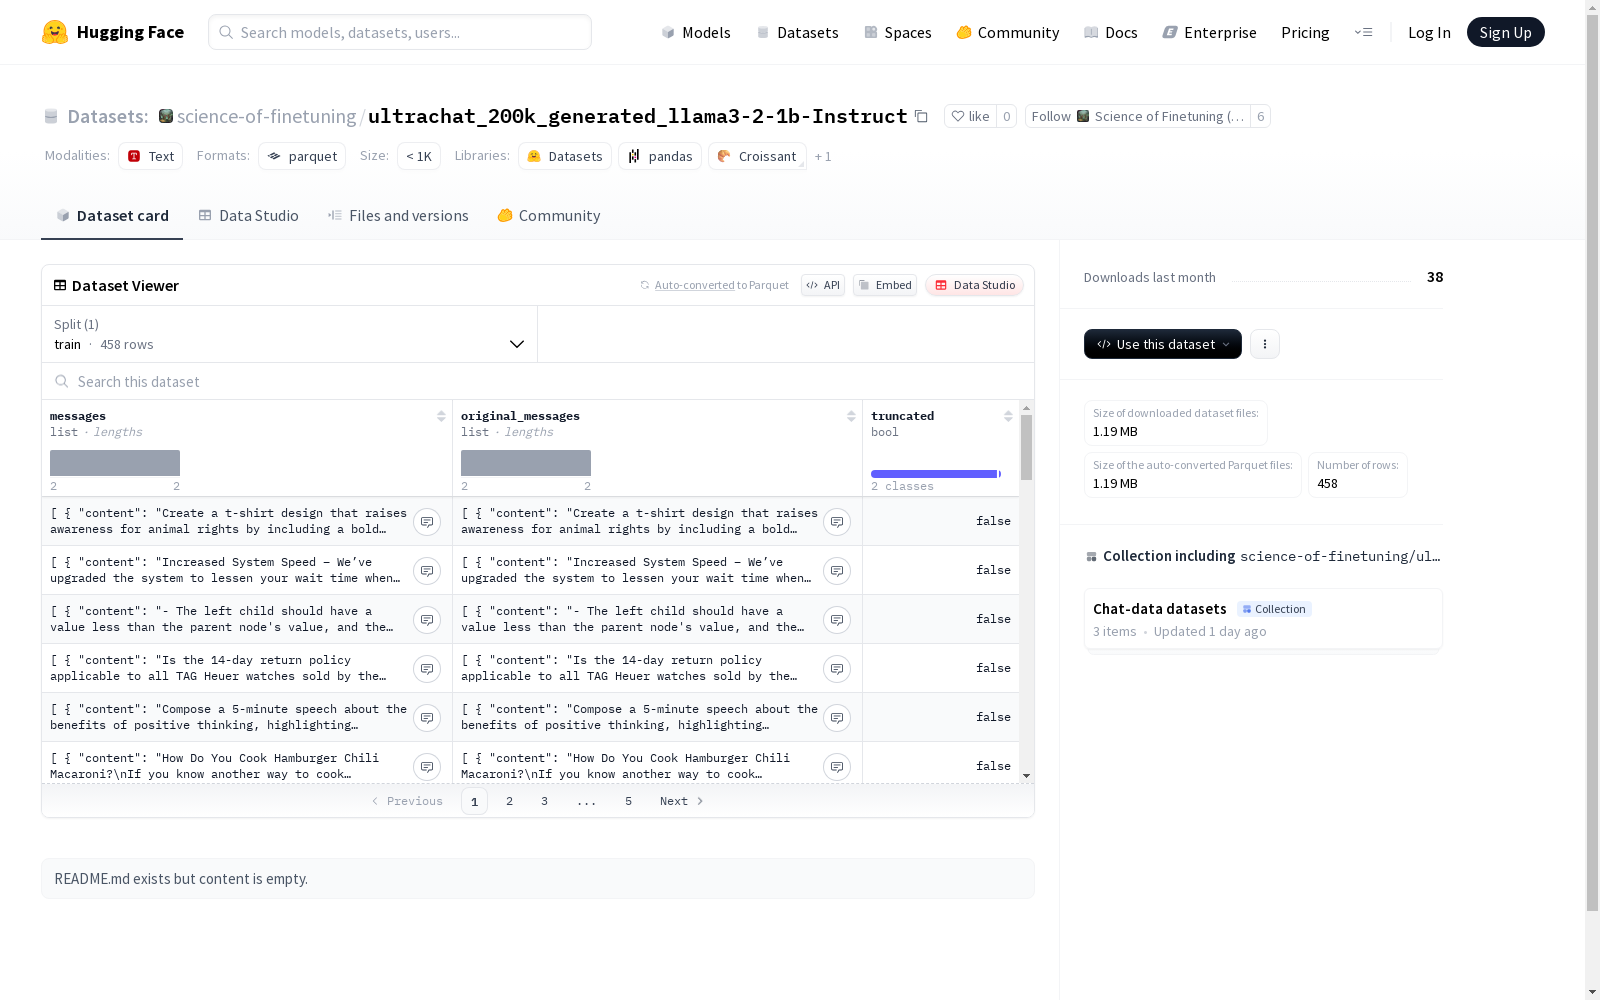Viewport: 1600px width, 1000px height.
Task: Focus the Search this dataset field
Action: (538, 382)
